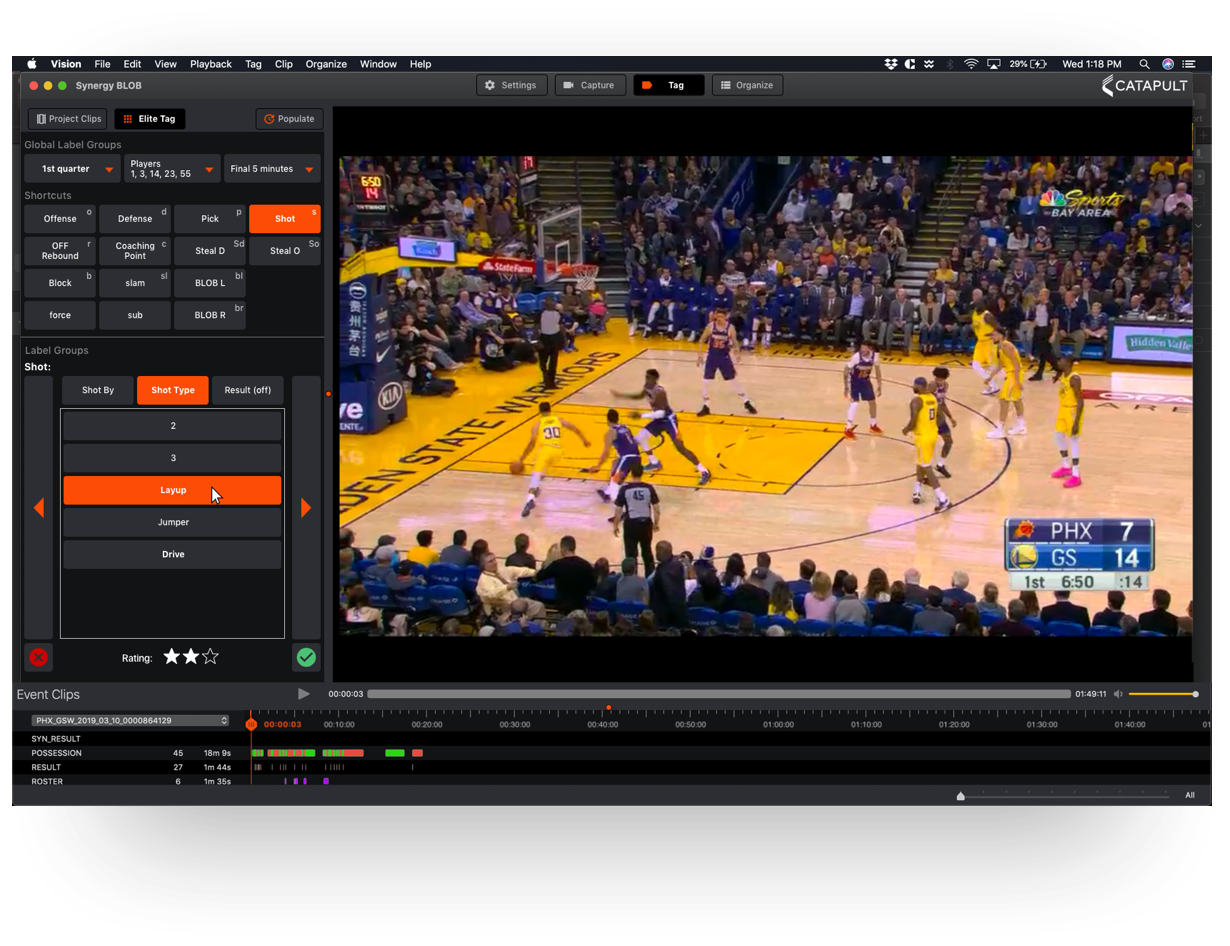
Task: Select the Jumper shot type
Action: click(x=172, y=522)
